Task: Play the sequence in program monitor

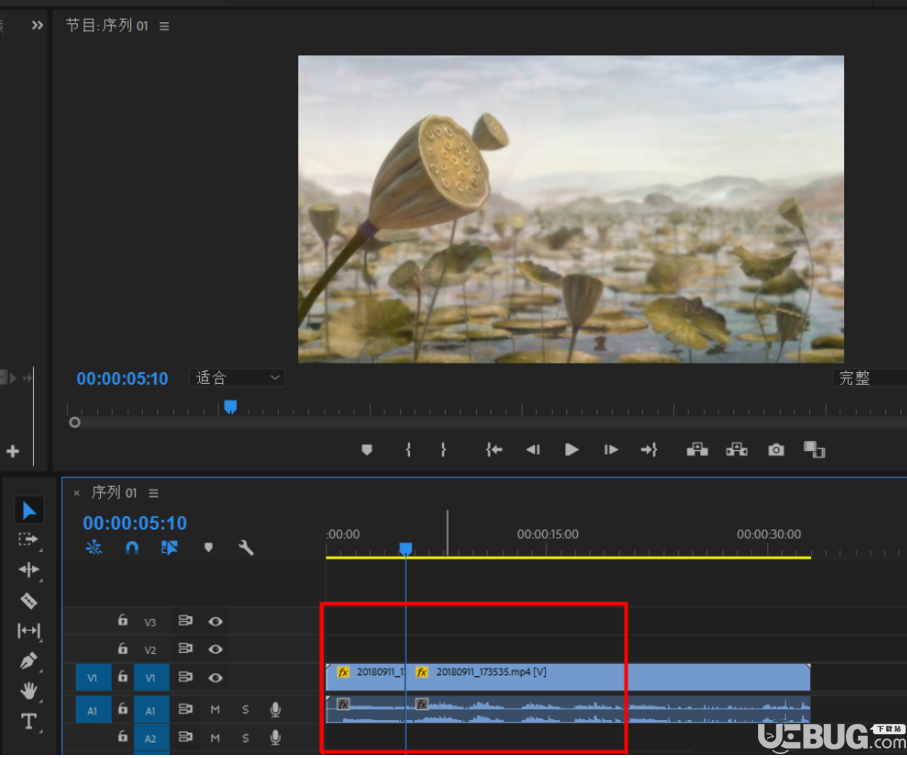Action: tap(572, 450)
